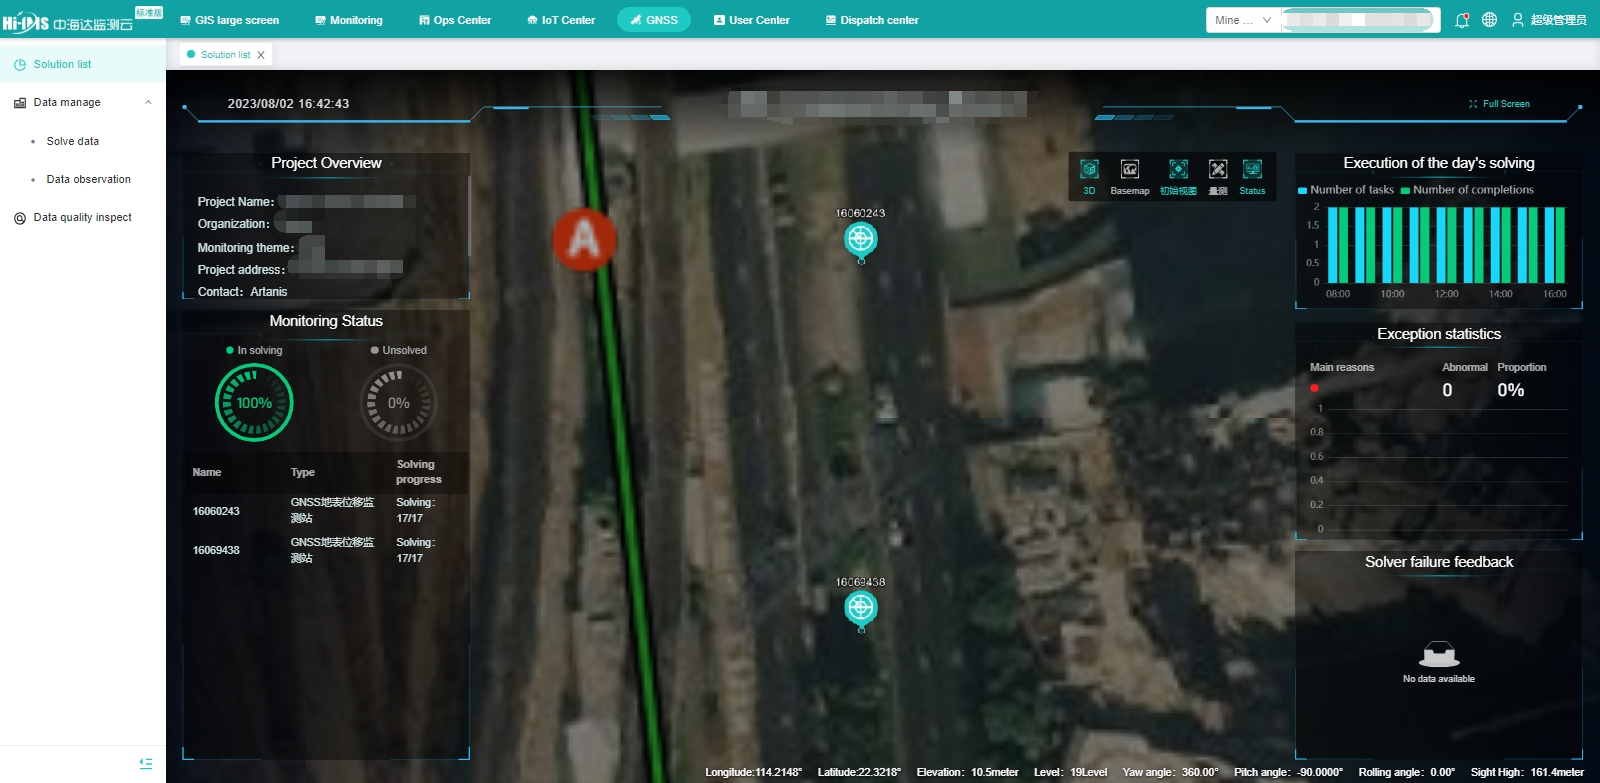Click the Unsolved 0% gauge
This screenshot has width=1600, height=783.
(x=399, y=403)
